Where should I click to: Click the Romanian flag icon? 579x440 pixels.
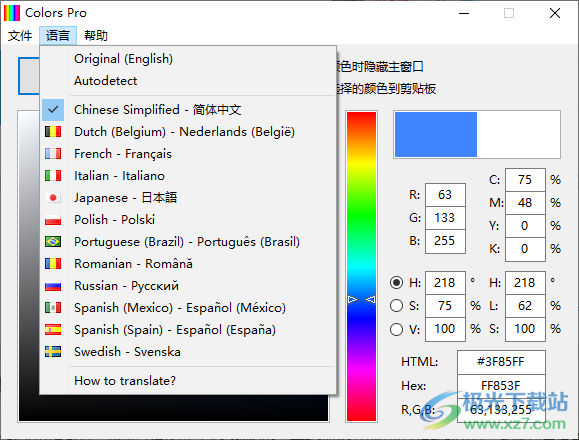click(x=53, y=264)
